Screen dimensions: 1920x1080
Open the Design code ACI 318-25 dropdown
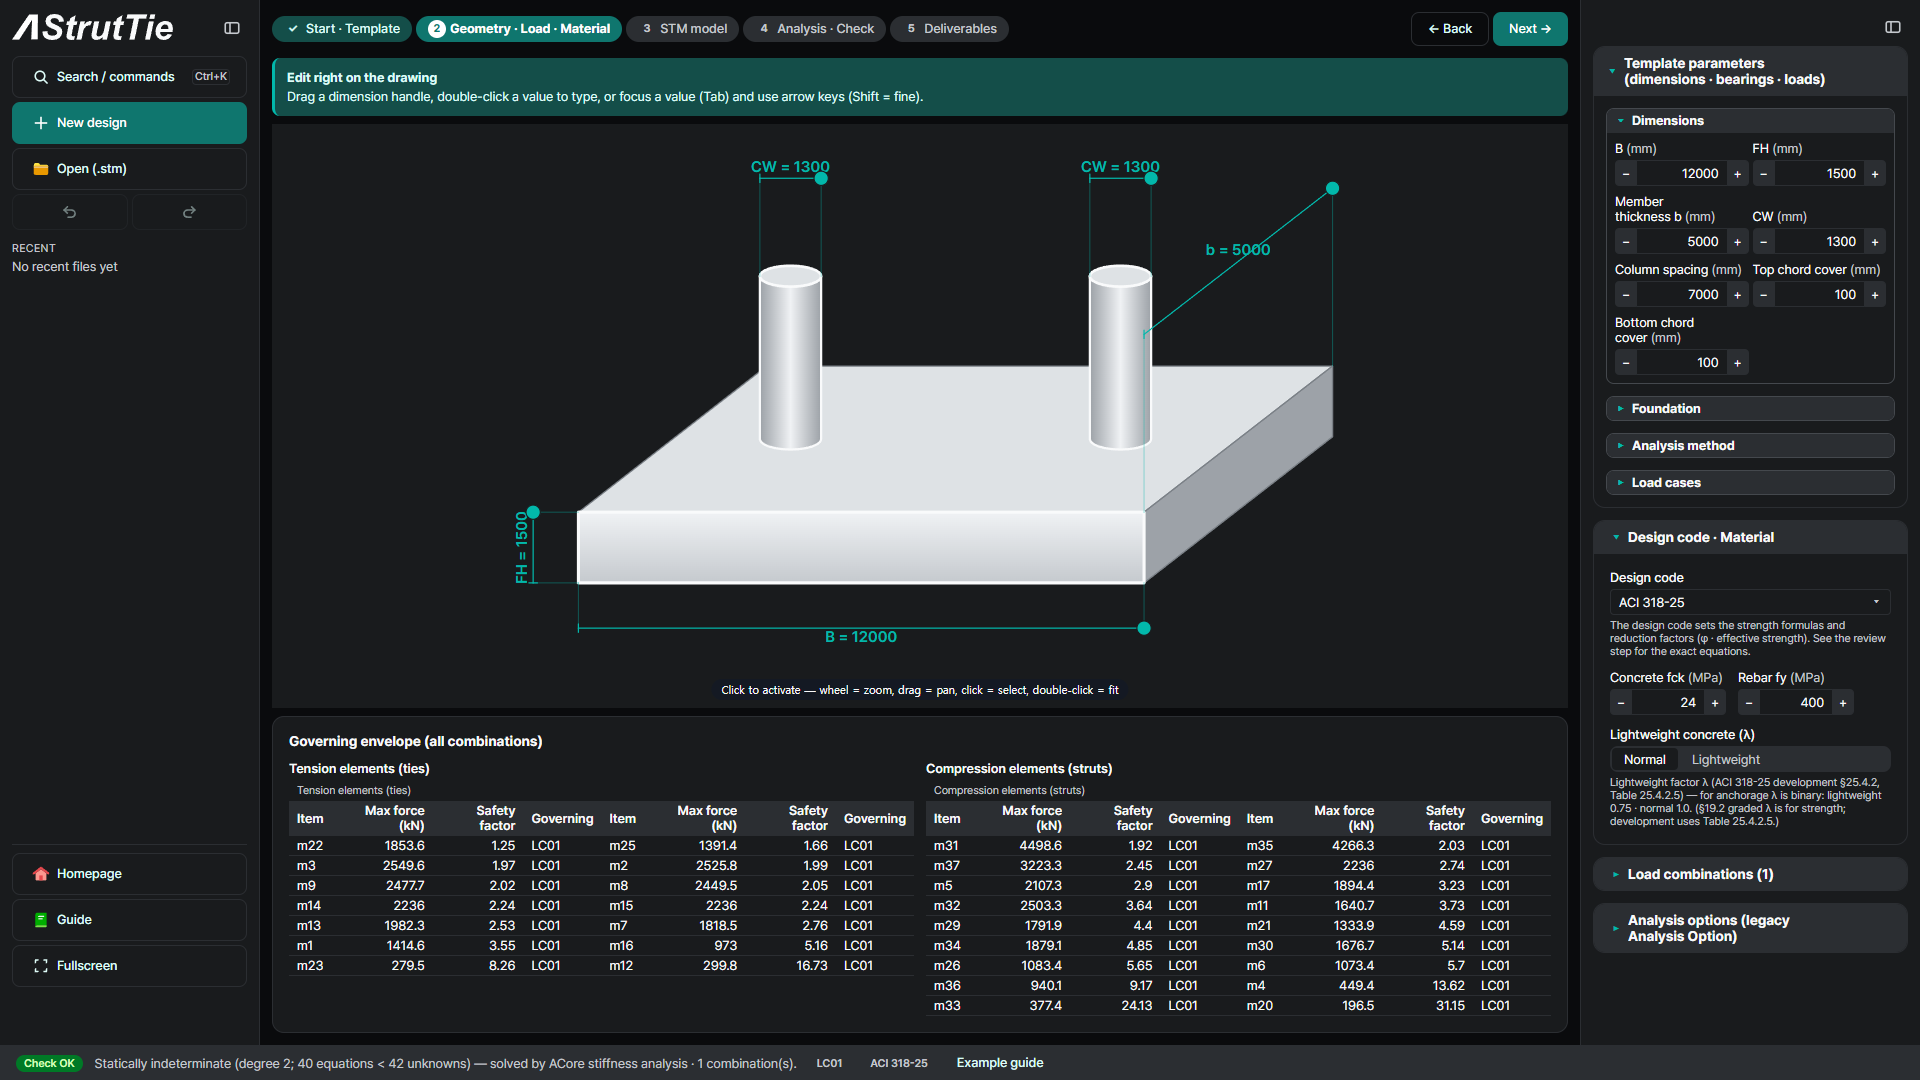(x=1750, y=603)
